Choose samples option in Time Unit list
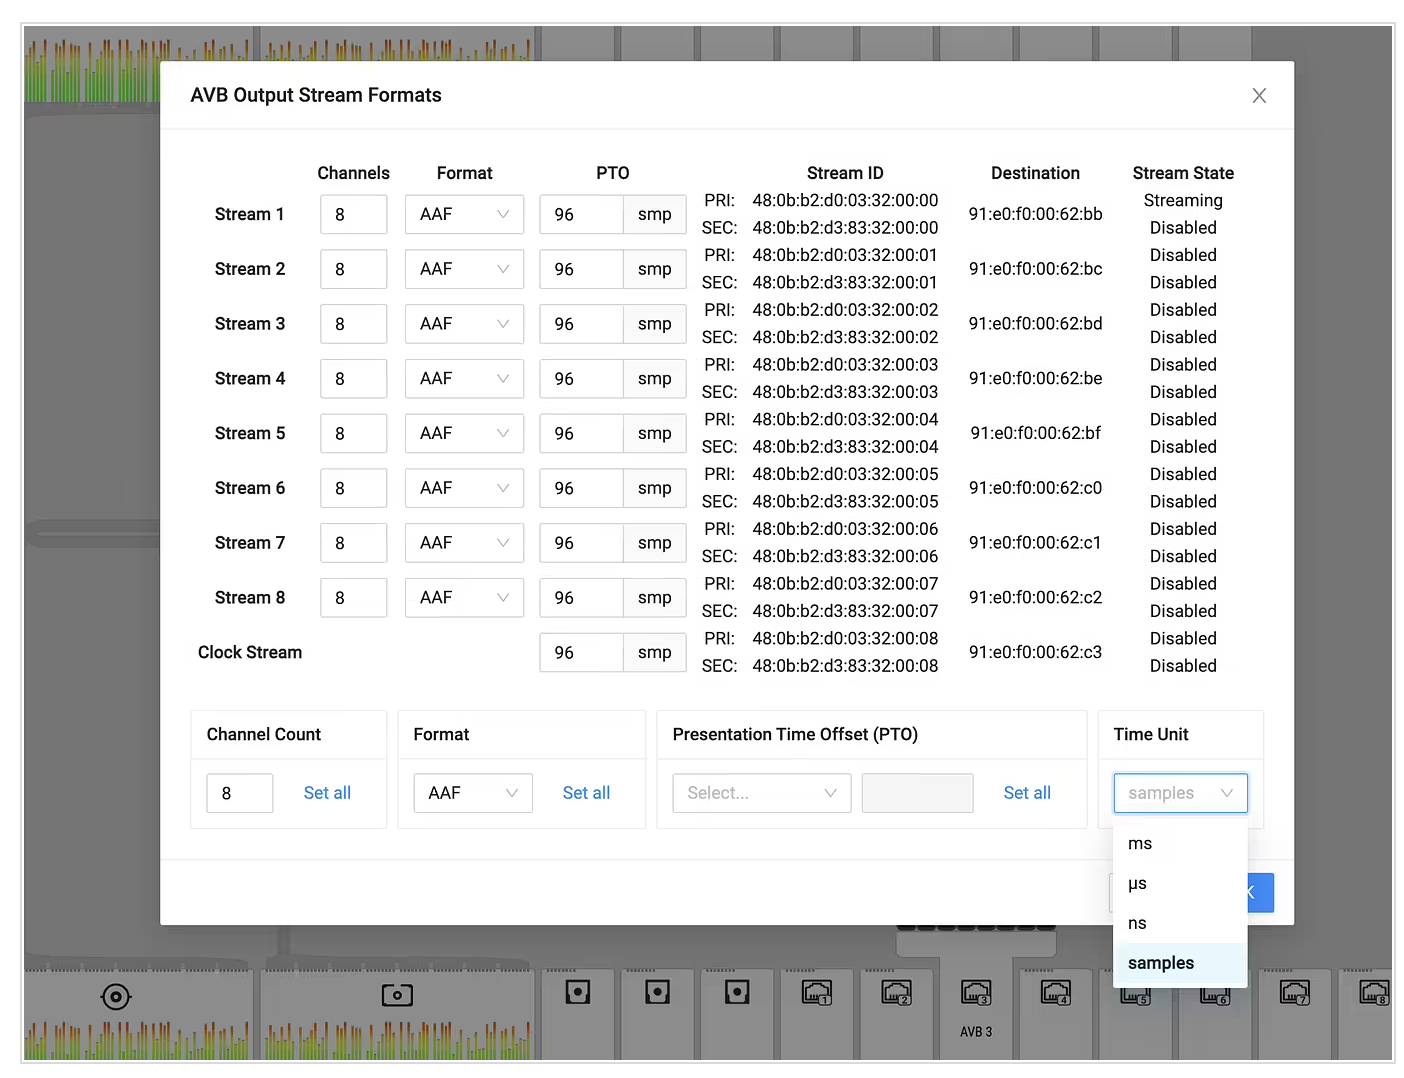This screenshot has height=1078, width=1404. point(1180,963)
